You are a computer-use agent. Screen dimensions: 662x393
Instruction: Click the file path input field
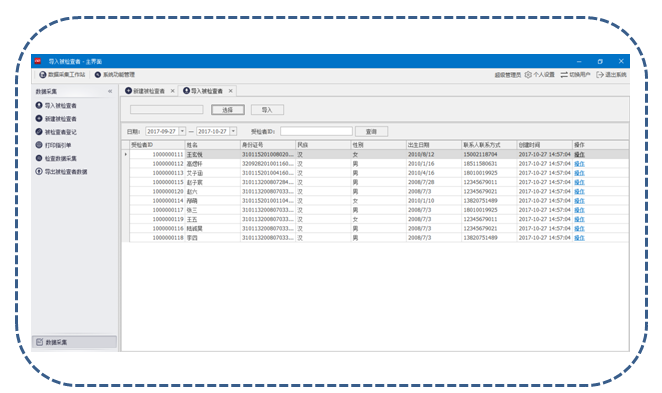(x=167, y=110)
